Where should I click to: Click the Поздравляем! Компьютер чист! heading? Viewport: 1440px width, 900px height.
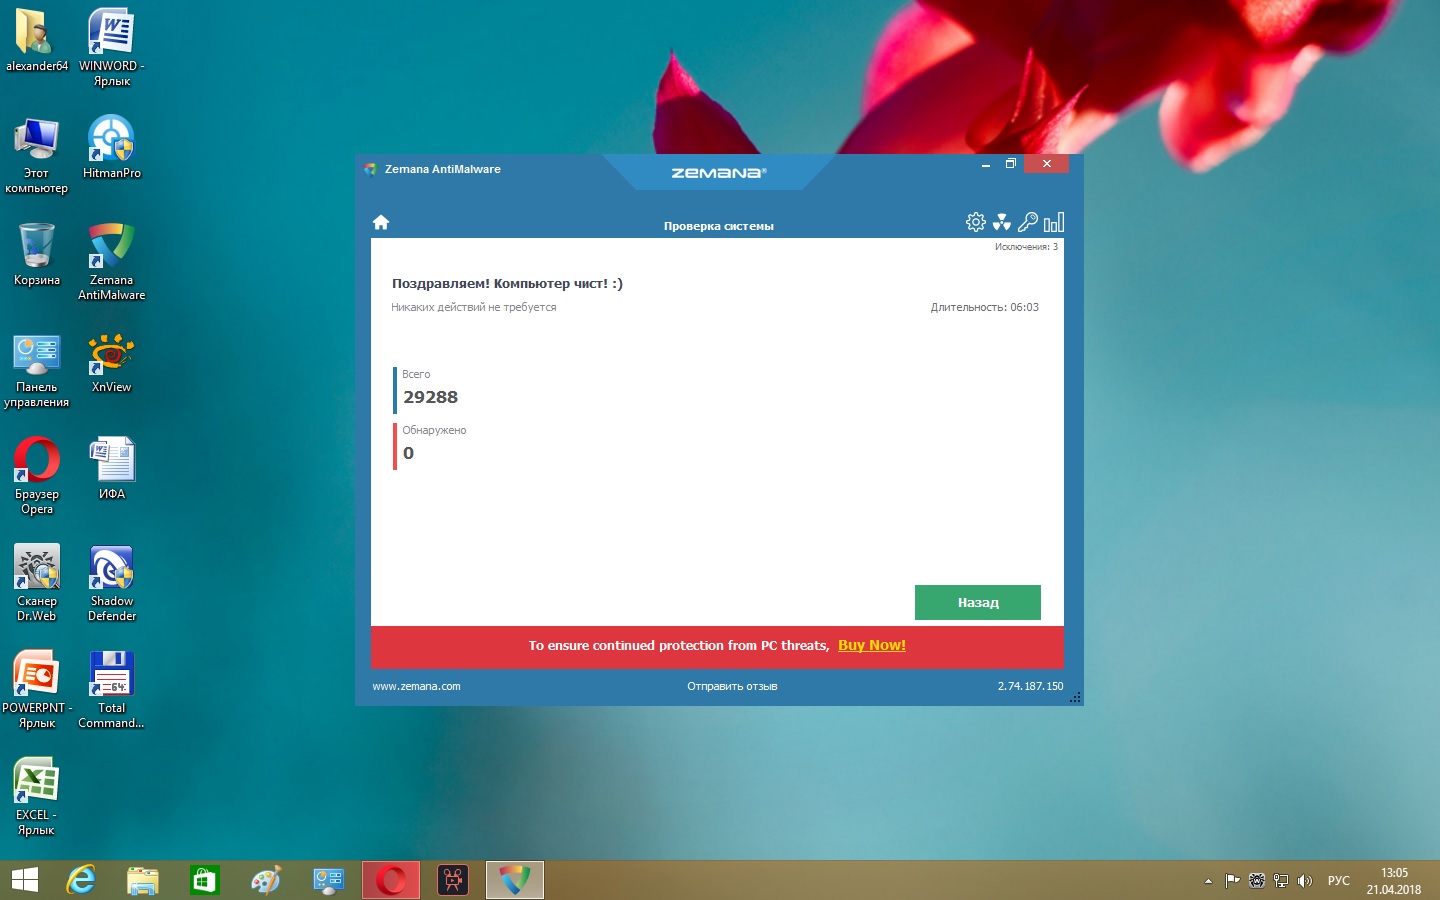(x=507, y=284)
